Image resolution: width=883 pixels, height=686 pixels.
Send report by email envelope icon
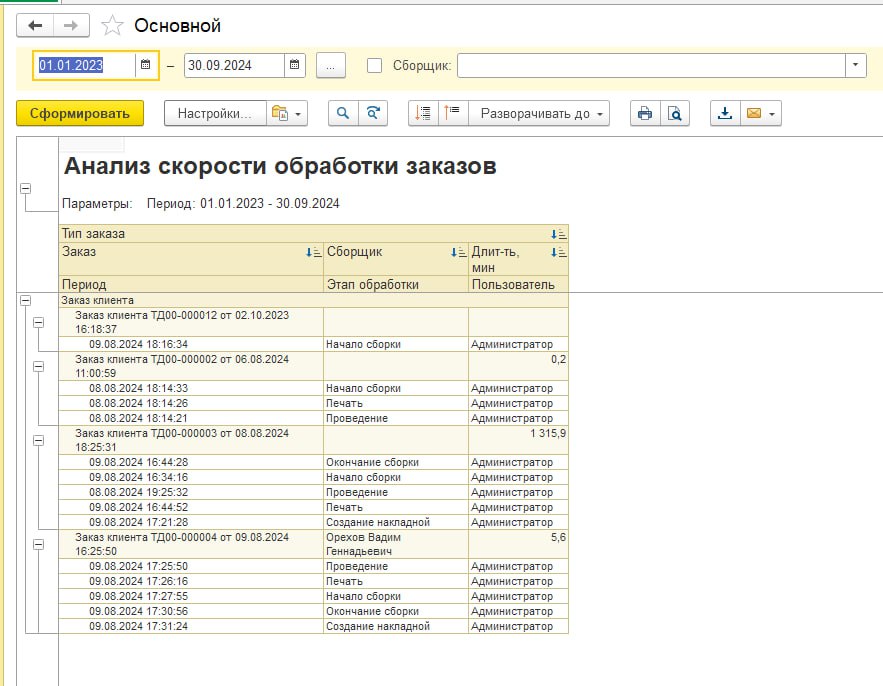(754, 113)
